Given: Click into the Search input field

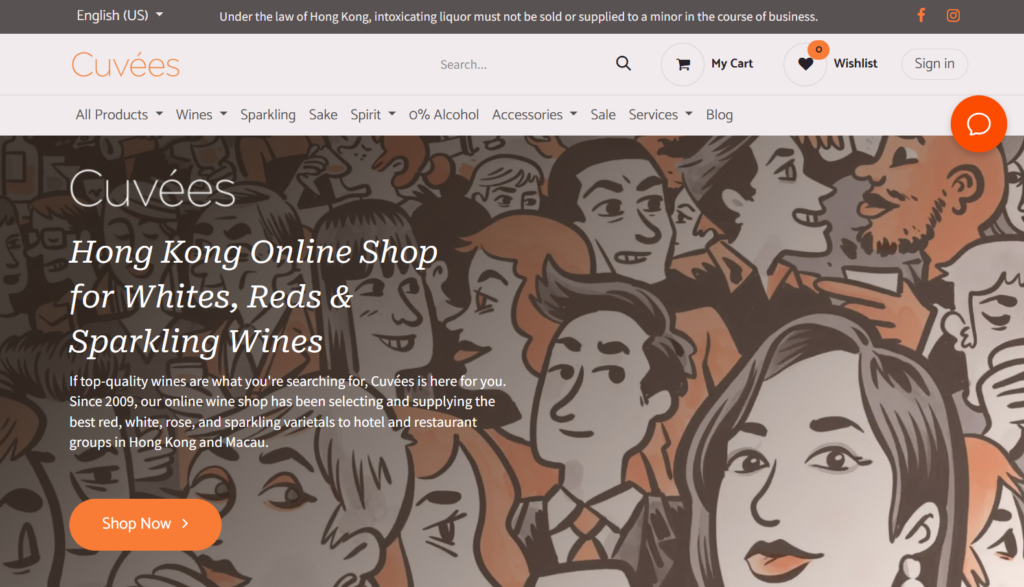Looking at the screenshot, I should pyautogui.click(x=522, y=64).
